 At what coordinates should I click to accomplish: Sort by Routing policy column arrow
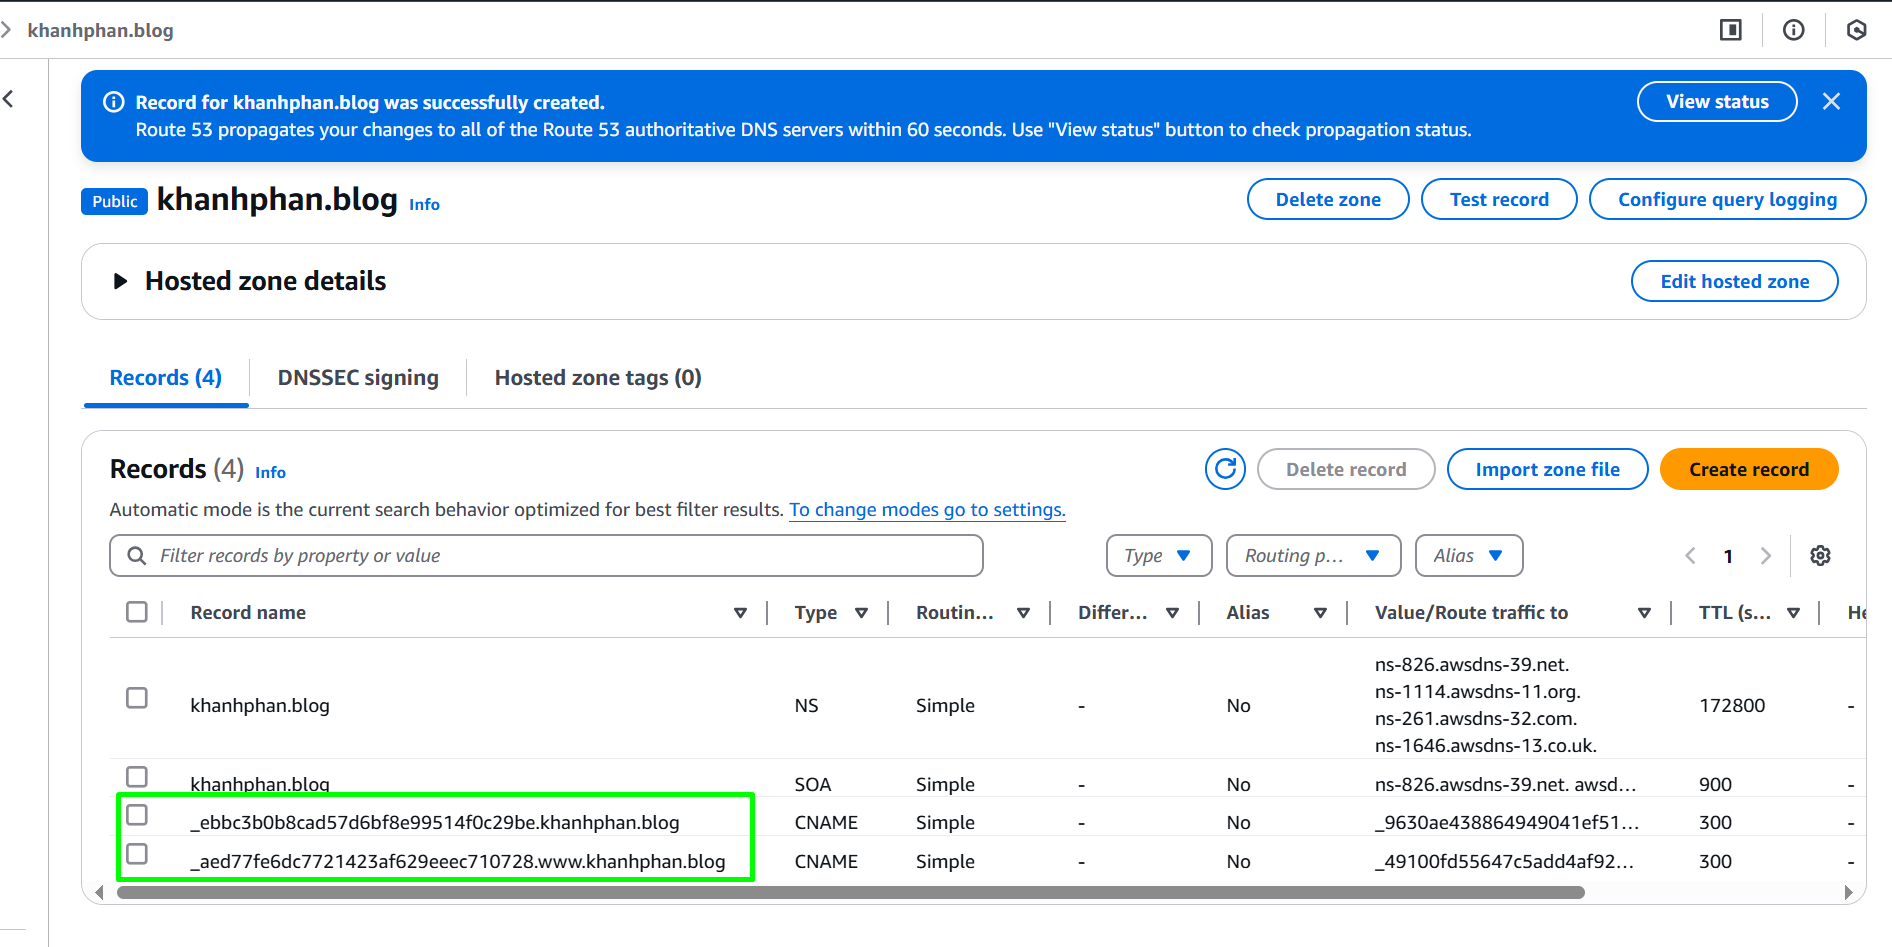[1023, 613]
